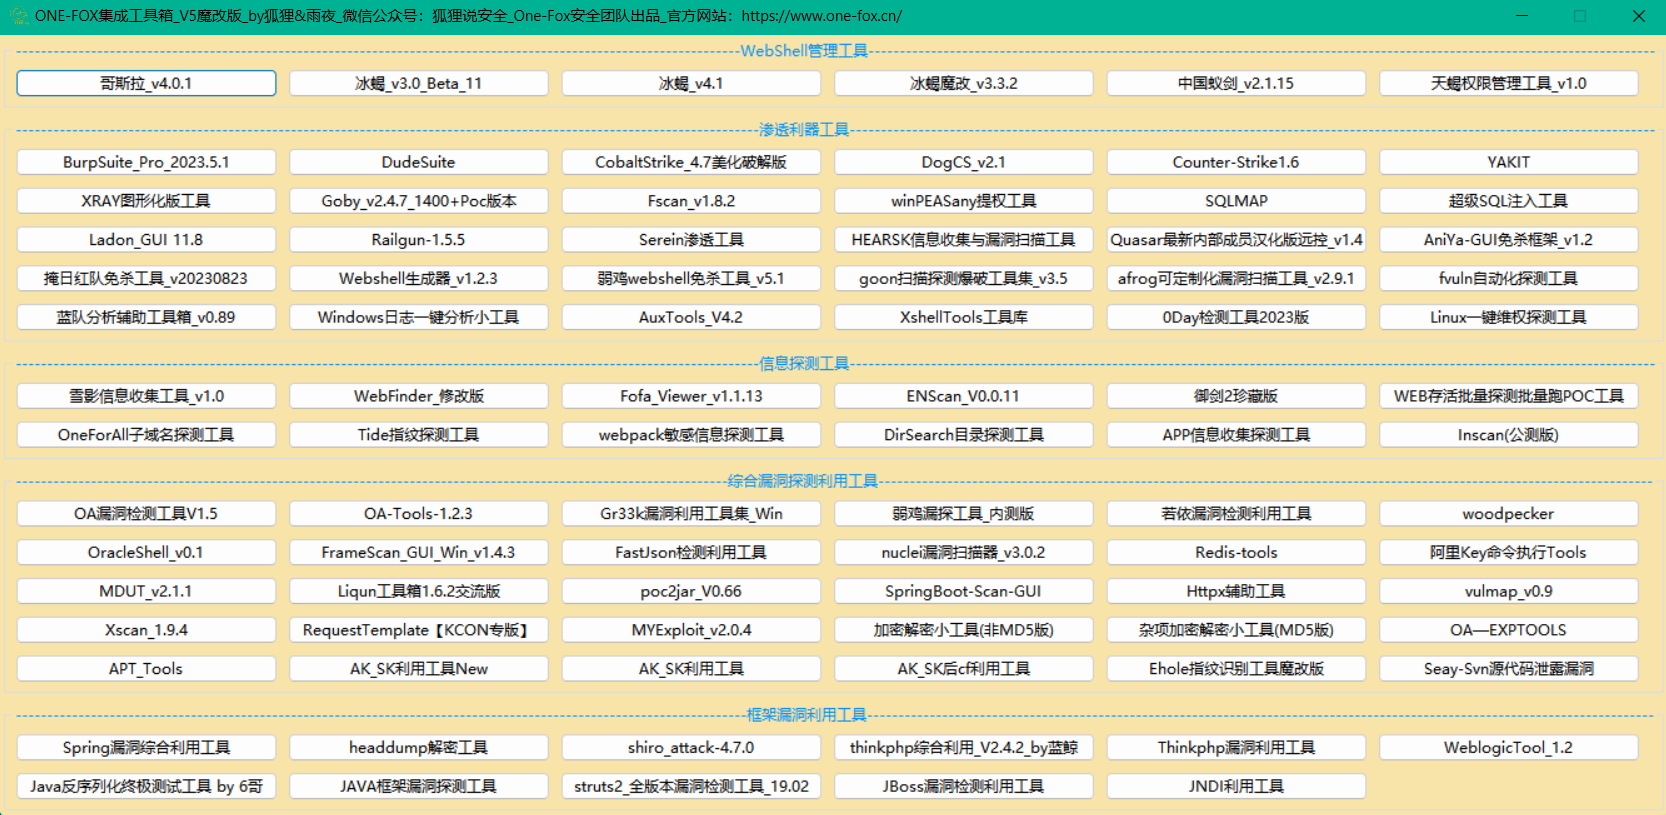1666x815 pixels.
Task: Open Inscan(公测版)
Action: pyautogui.click(x=1509, y=435)
